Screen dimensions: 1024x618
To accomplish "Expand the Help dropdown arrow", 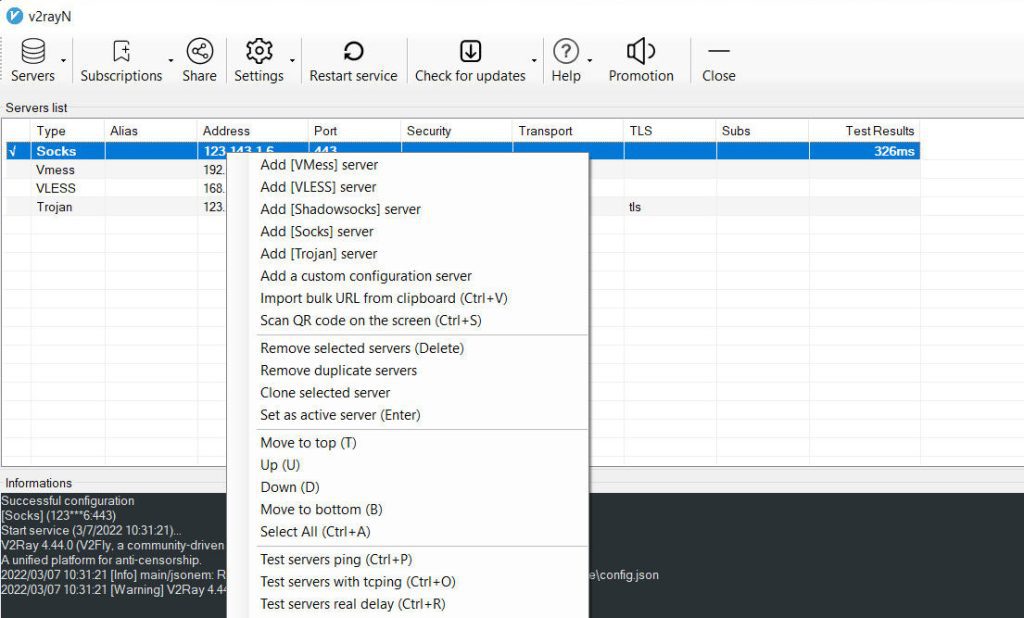I will click(x=589, y=61).
